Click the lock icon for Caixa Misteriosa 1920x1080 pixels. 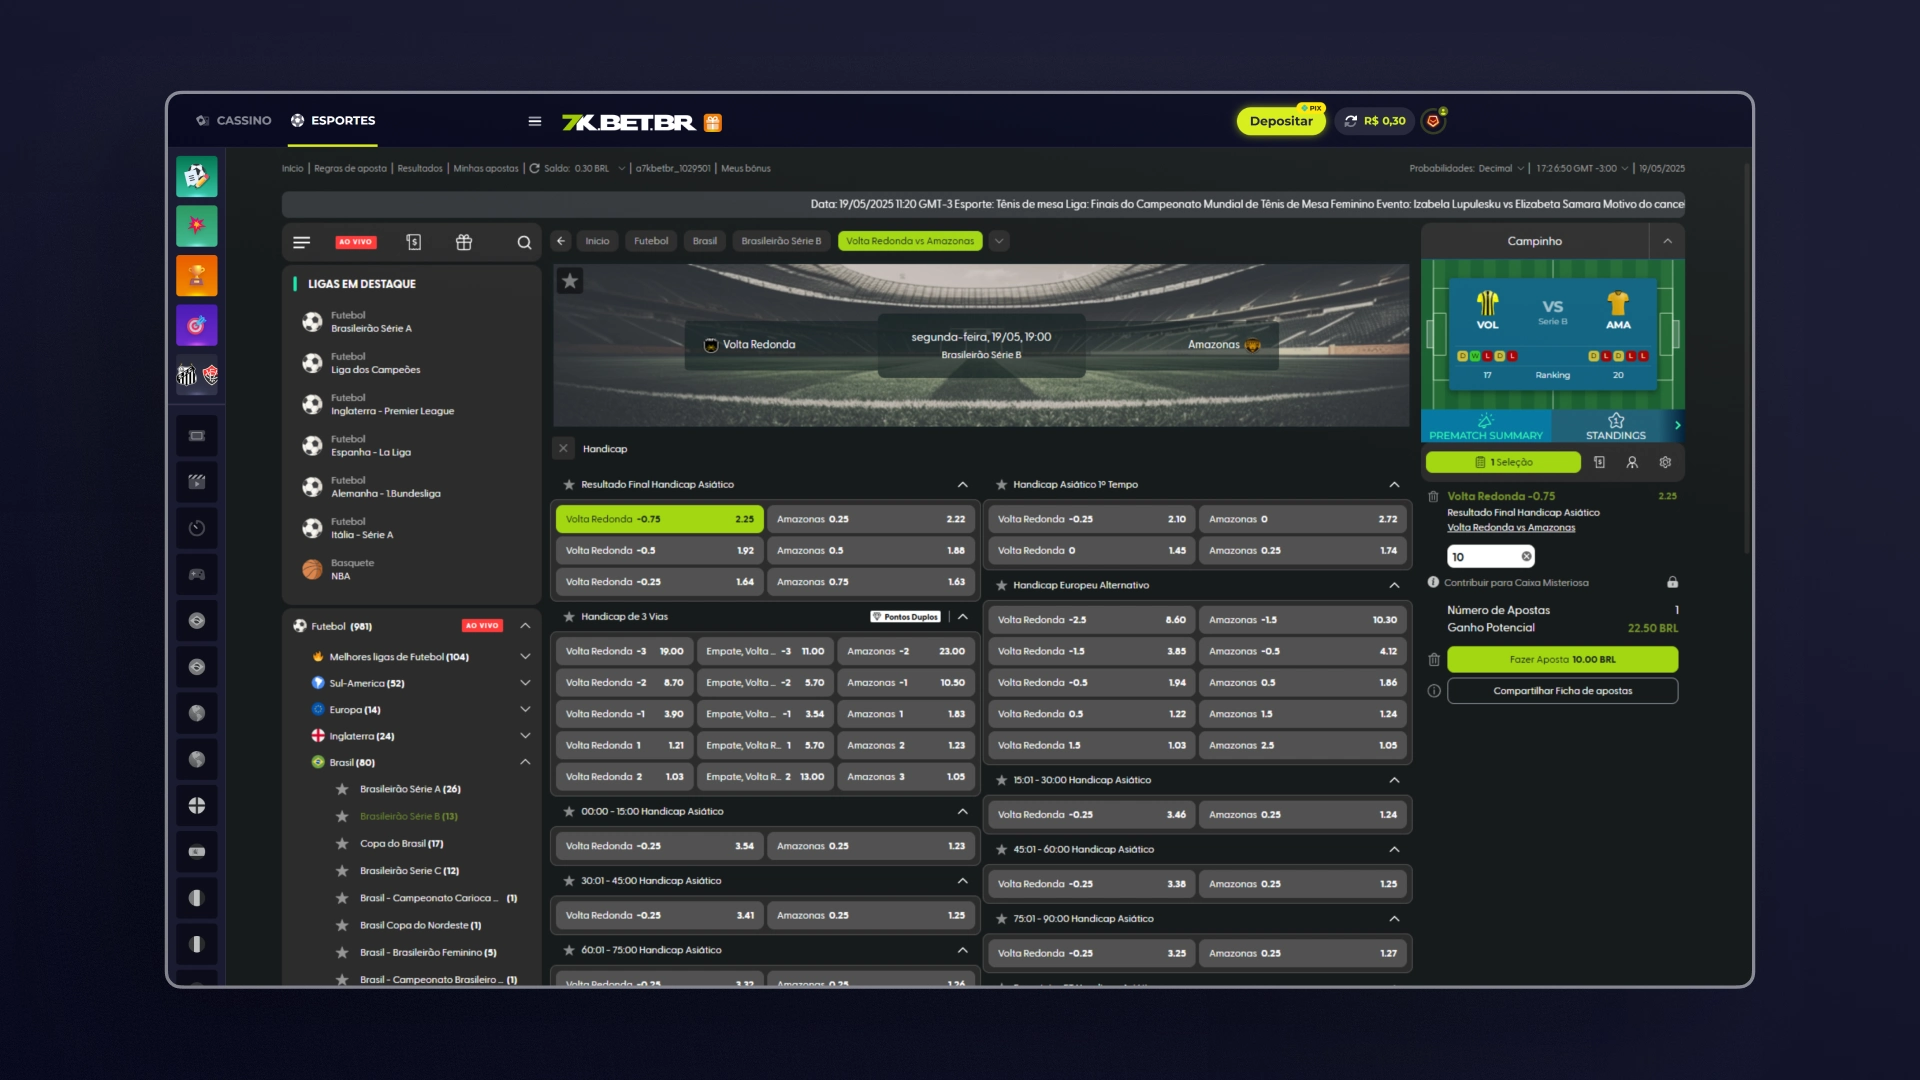(x=1672, y=582)
